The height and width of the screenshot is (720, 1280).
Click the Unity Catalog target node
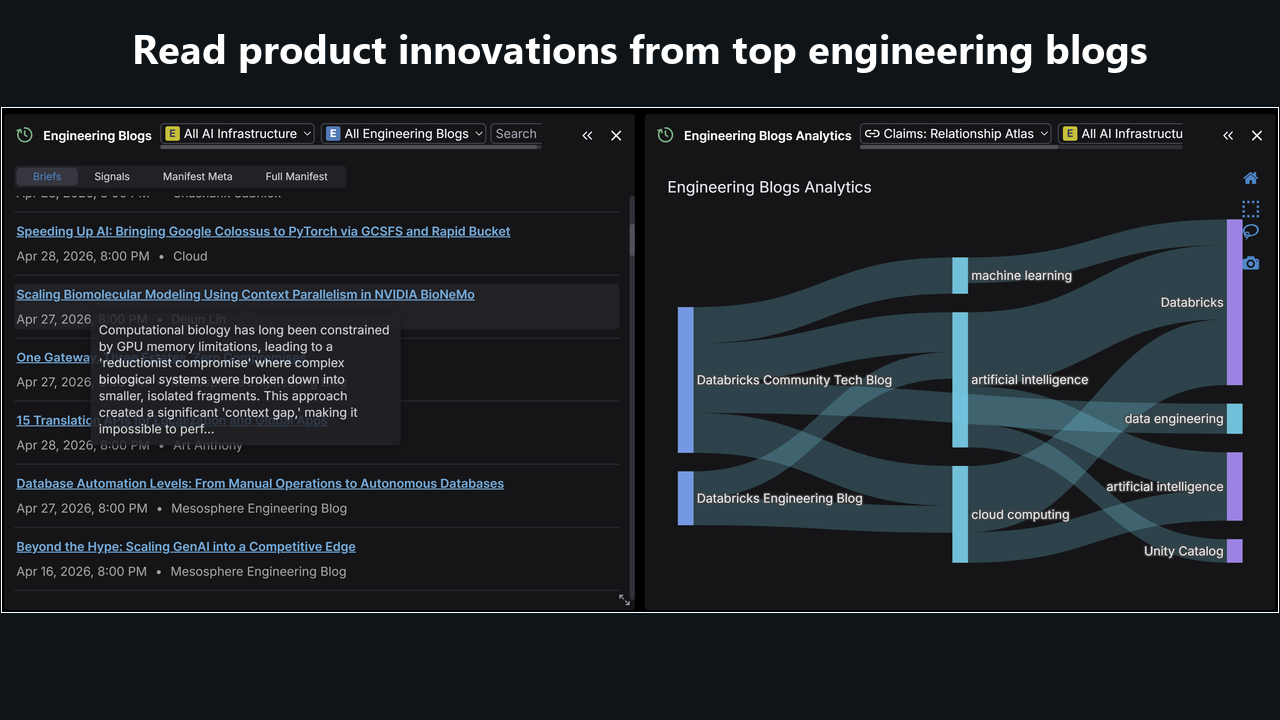click(x=1235, y=551)
